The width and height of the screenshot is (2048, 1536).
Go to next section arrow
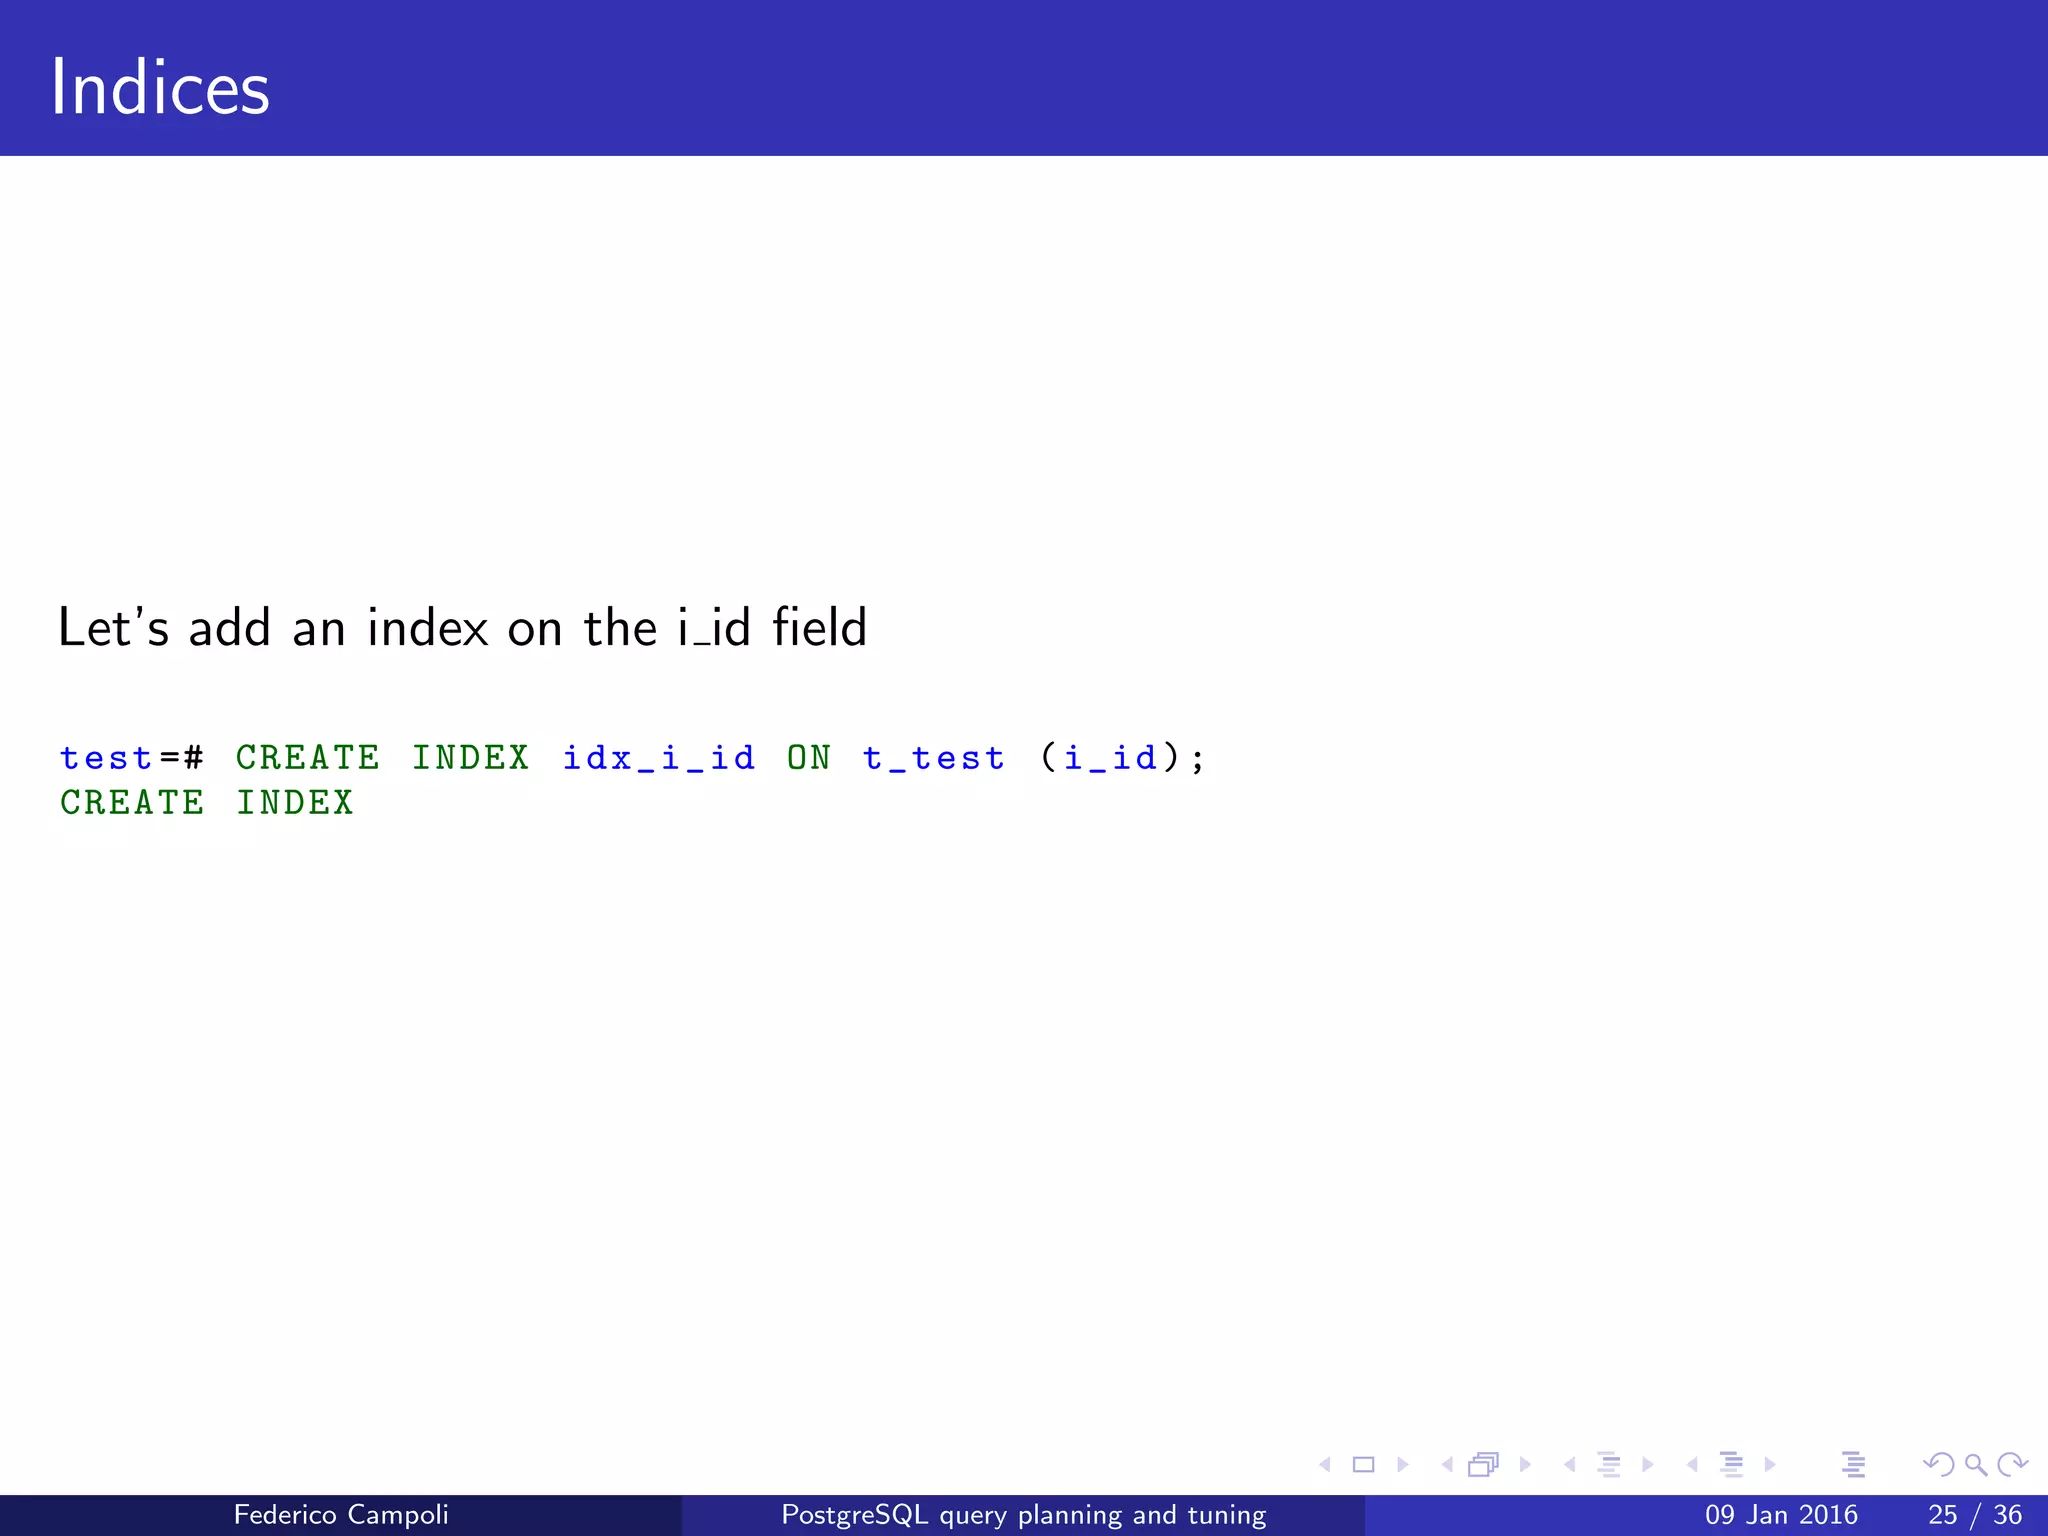coord(1770,1465)
